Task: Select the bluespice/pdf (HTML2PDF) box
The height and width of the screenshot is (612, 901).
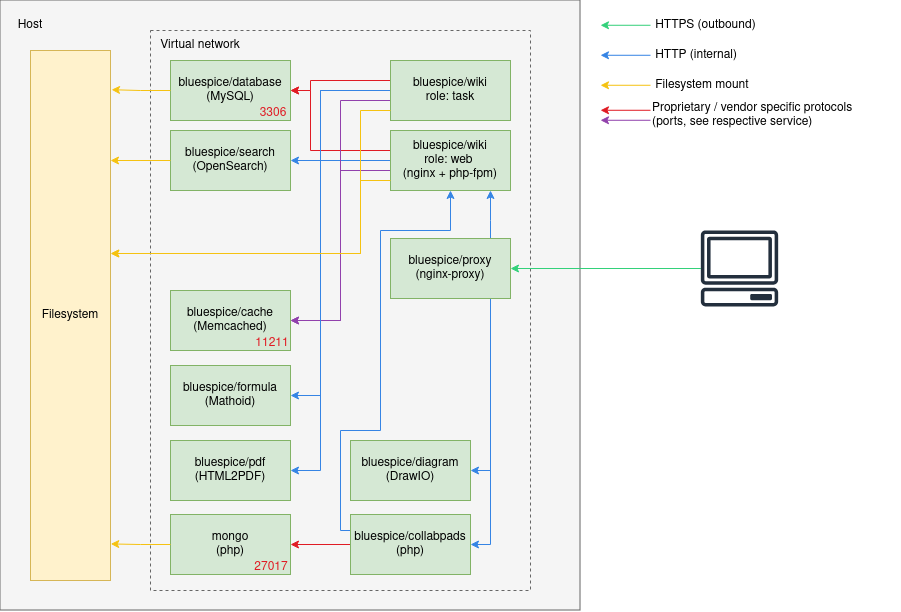Action: click(x=230, y=471)
